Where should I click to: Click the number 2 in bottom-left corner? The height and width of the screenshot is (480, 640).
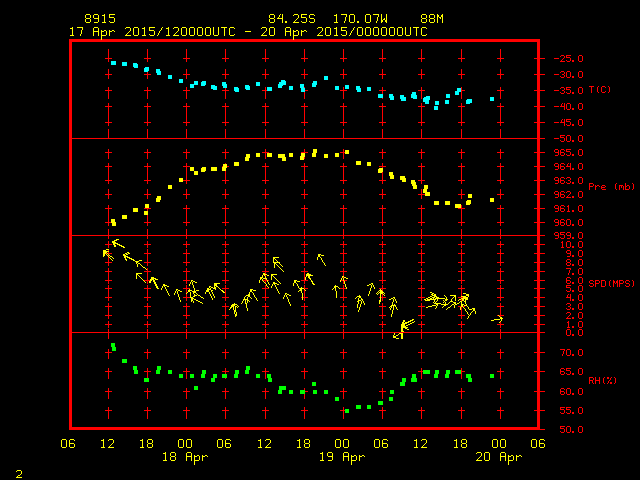click(x=18, y=471)
